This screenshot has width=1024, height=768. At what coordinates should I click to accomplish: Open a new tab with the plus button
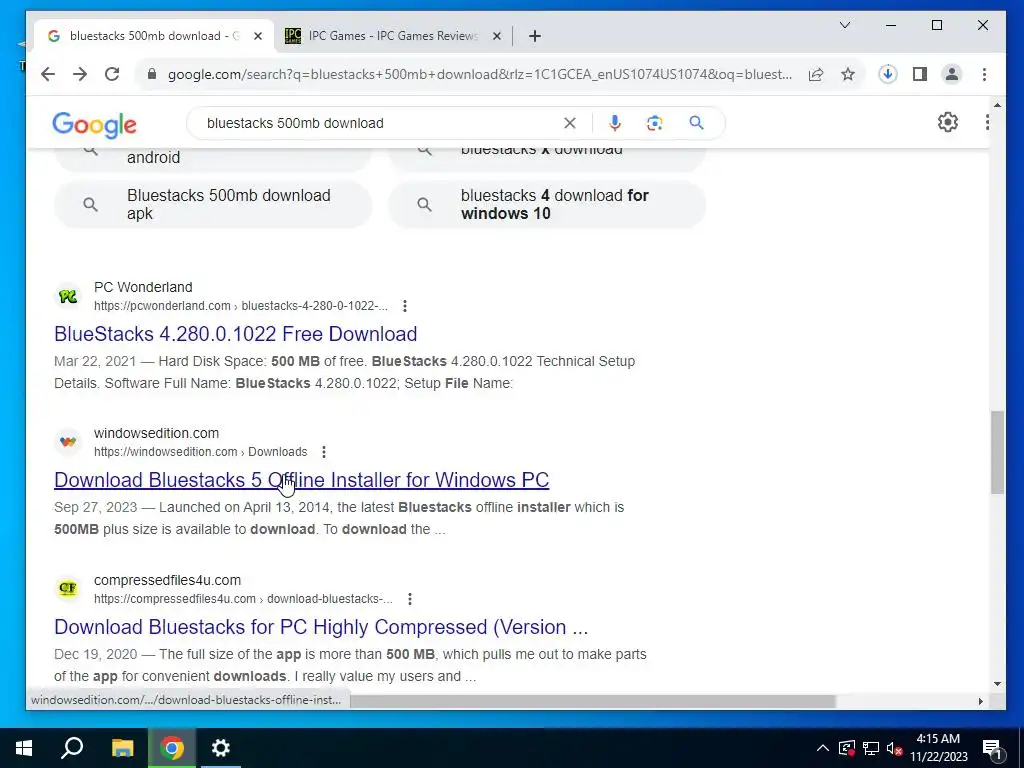pos(535,36)
